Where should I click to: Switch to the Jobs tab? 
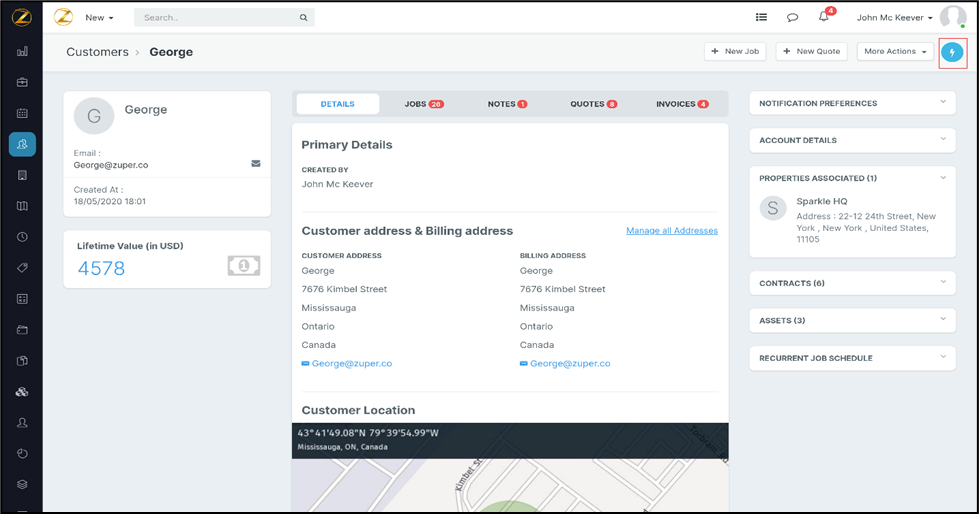click(x=423, y=104)
